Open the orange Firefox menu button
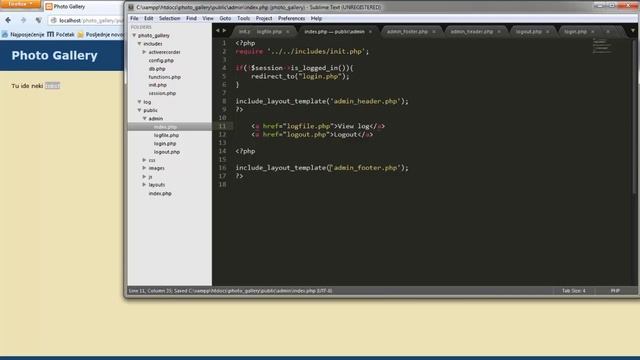Image resolution: width=640 pixels, height=360 pixels. (x=20, y=4)
